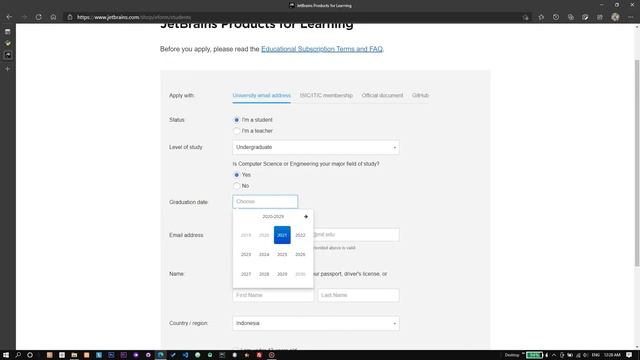Open the Visual Studio Code taskbar icon
The width and height of the screenshot is (640, 360).
pos(185,355)
